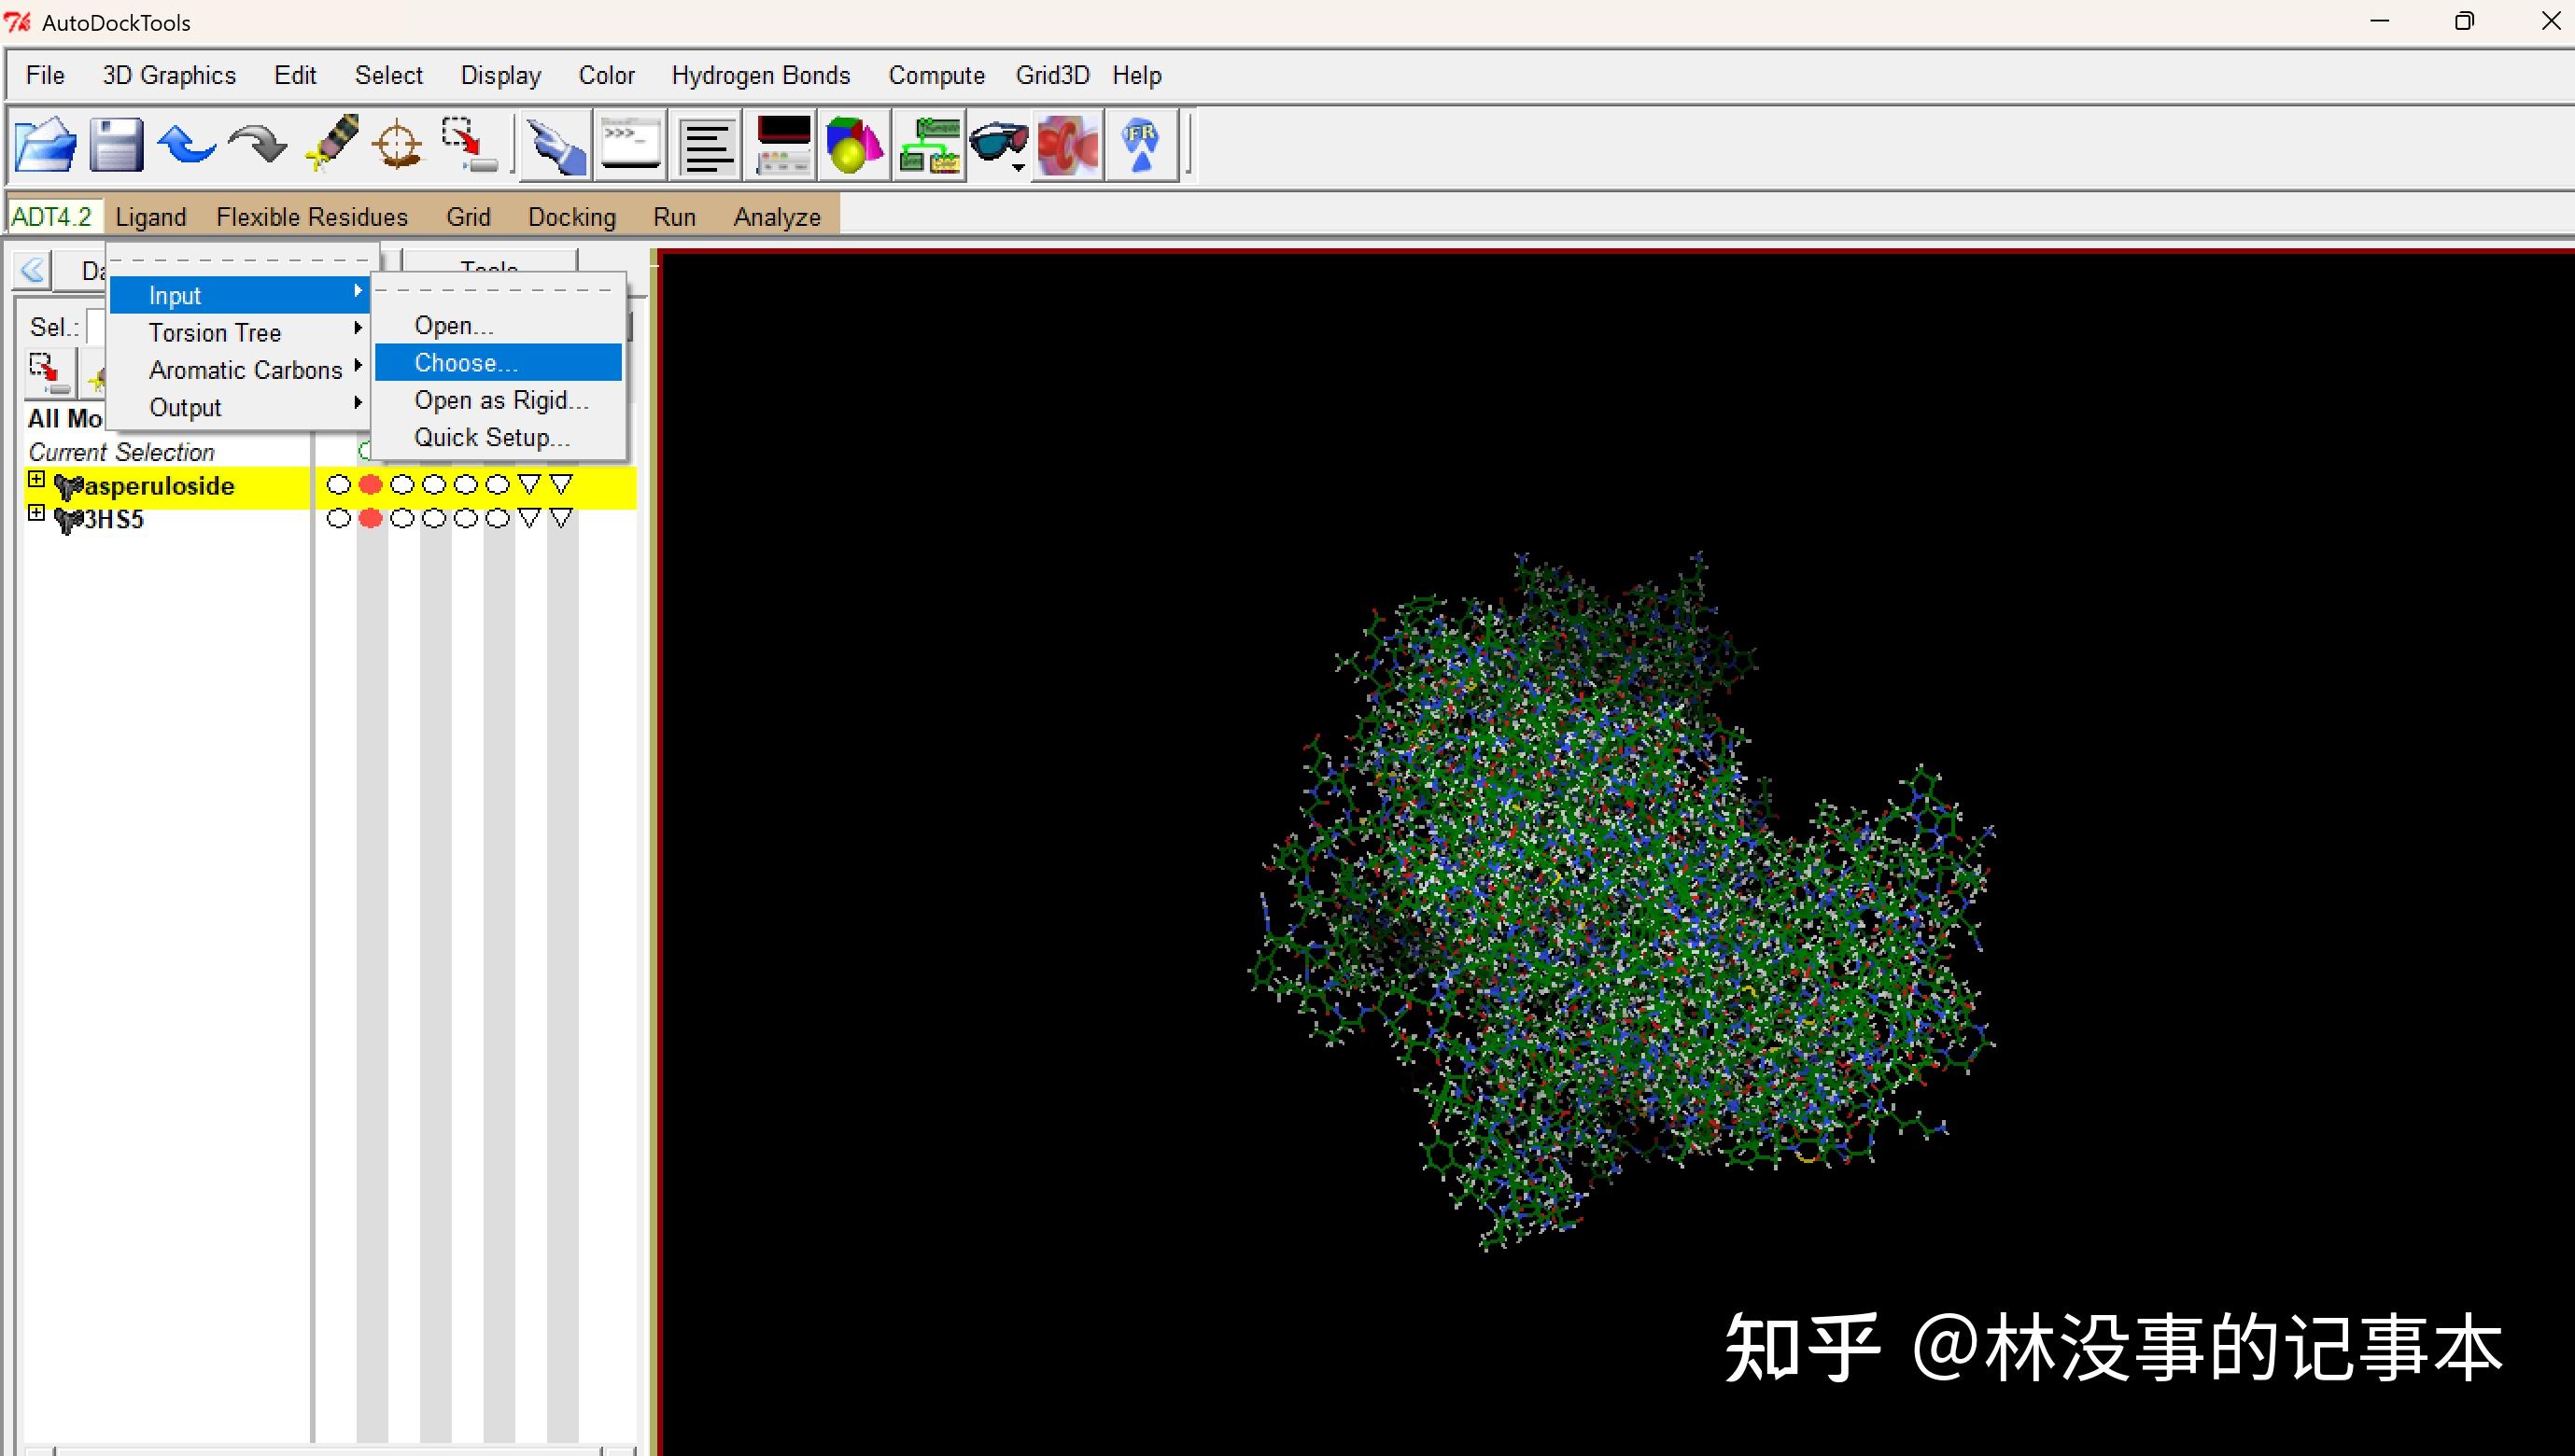Open the Hydrogen Bonds menu
2575x1456 pixels.
pos(760,76)
